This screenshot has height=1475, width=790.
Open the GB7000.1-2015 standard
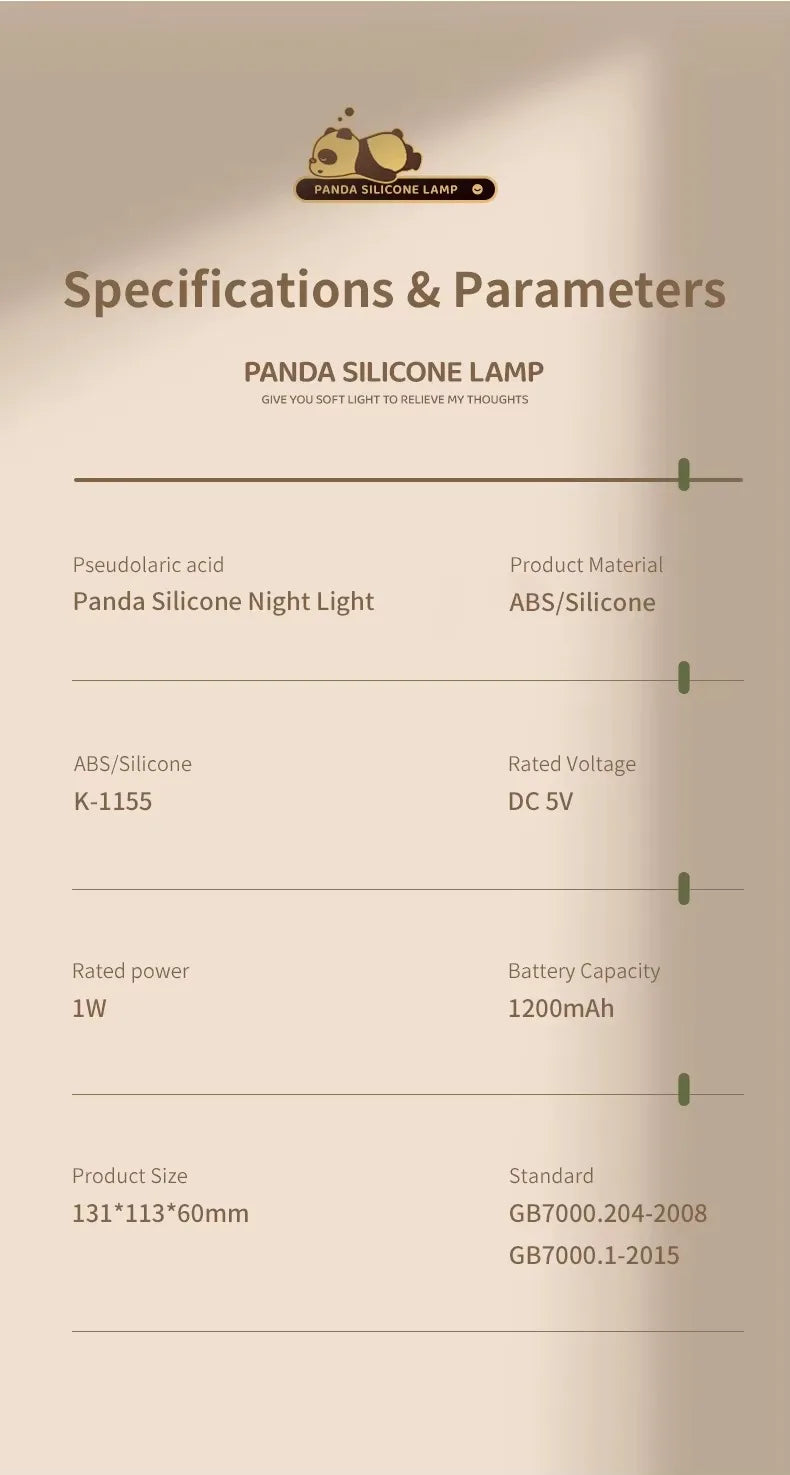tap(594, 1255)
